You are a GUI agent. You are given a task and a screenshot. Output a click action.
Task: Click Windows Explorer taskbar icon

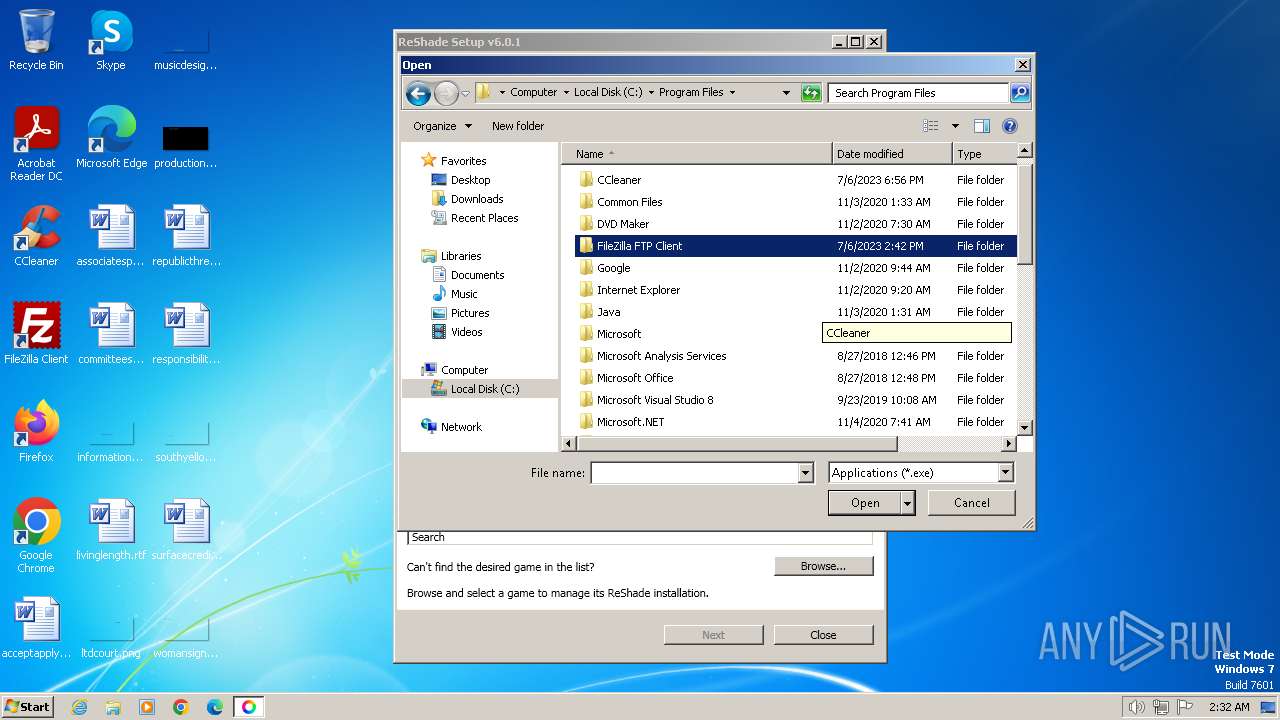click(113, 707)
